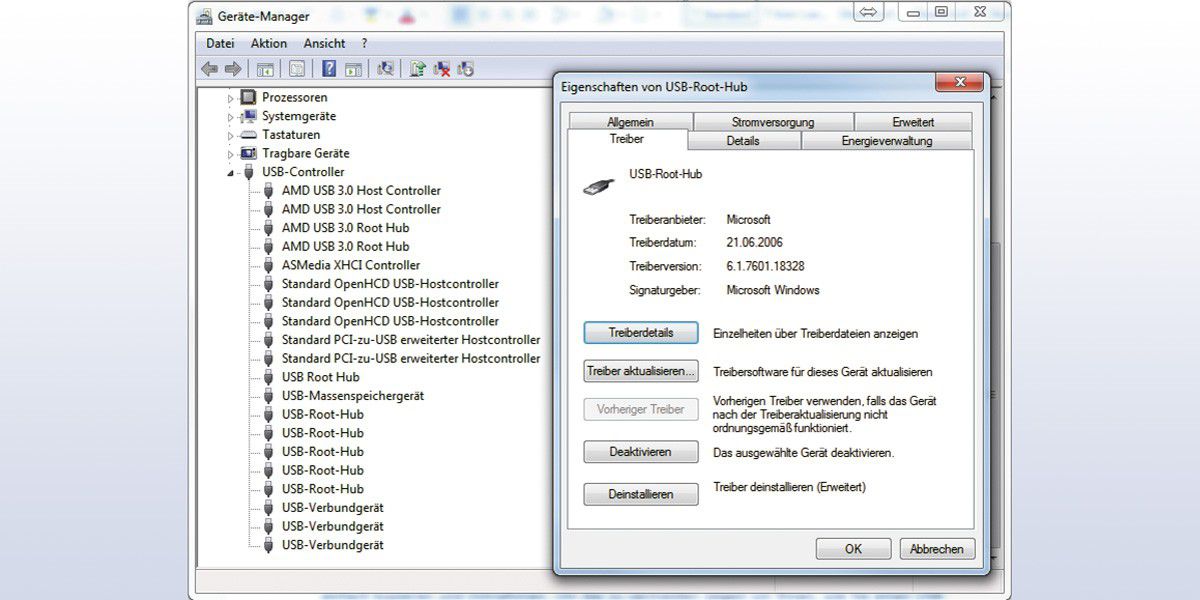This screenshot has width=1200, height=600.
Task: Click the Treiberanbieter label
Action: click(x=667, y=219)
